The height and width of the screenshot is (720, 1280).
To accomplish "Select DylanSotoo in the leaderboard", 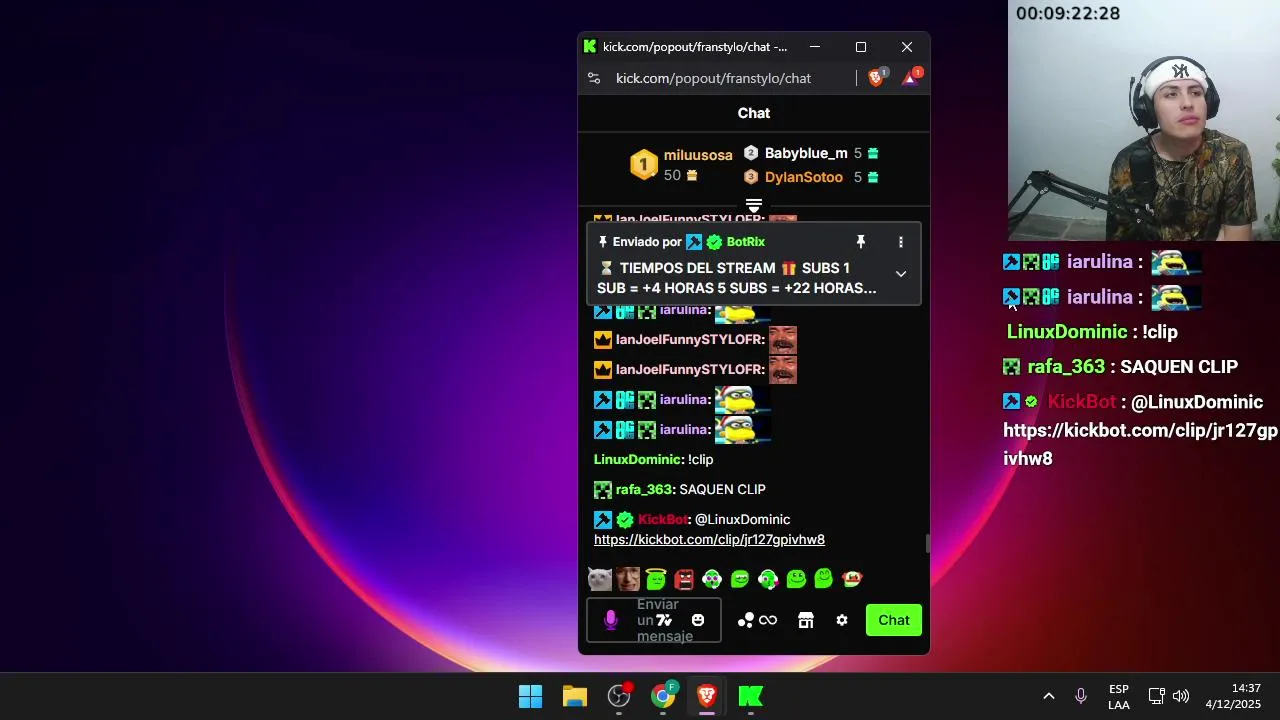I will point(804,177).
